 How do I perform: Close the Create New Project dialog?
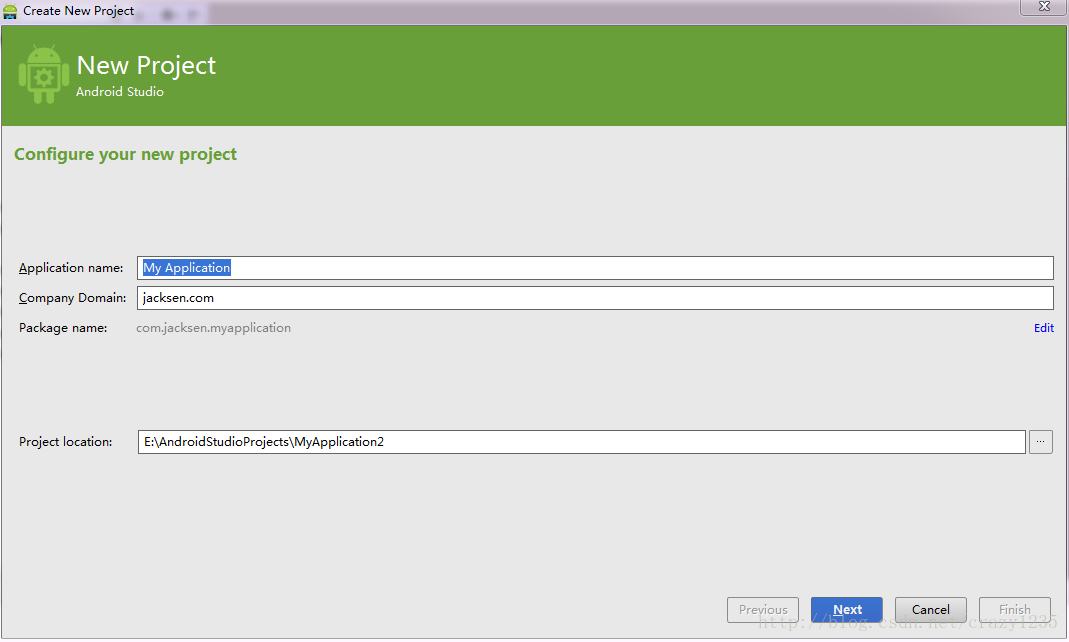coord(1044,7)
